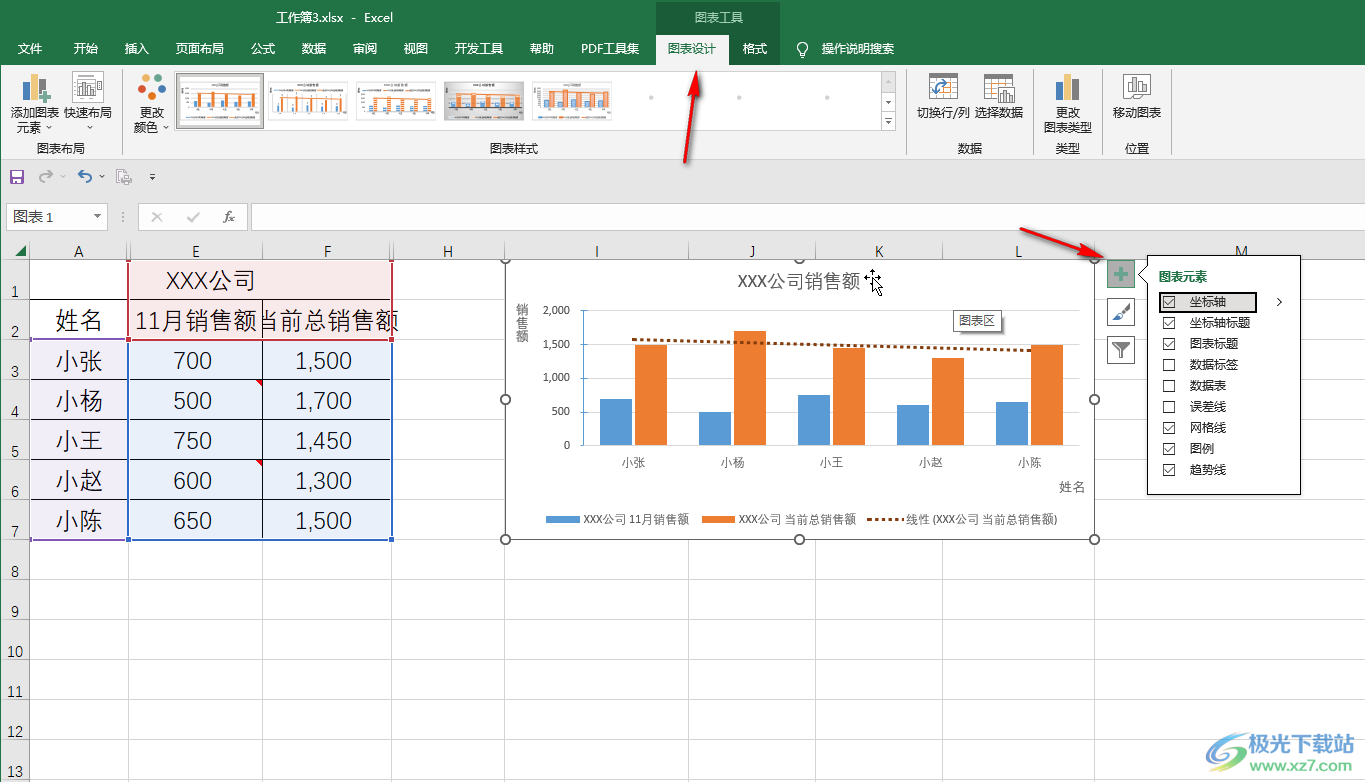Viewport: 1365px width, 782px height.
Task: Toggle the 坐标轴标题 checkbox
Action: click(x=1169, y=323)
